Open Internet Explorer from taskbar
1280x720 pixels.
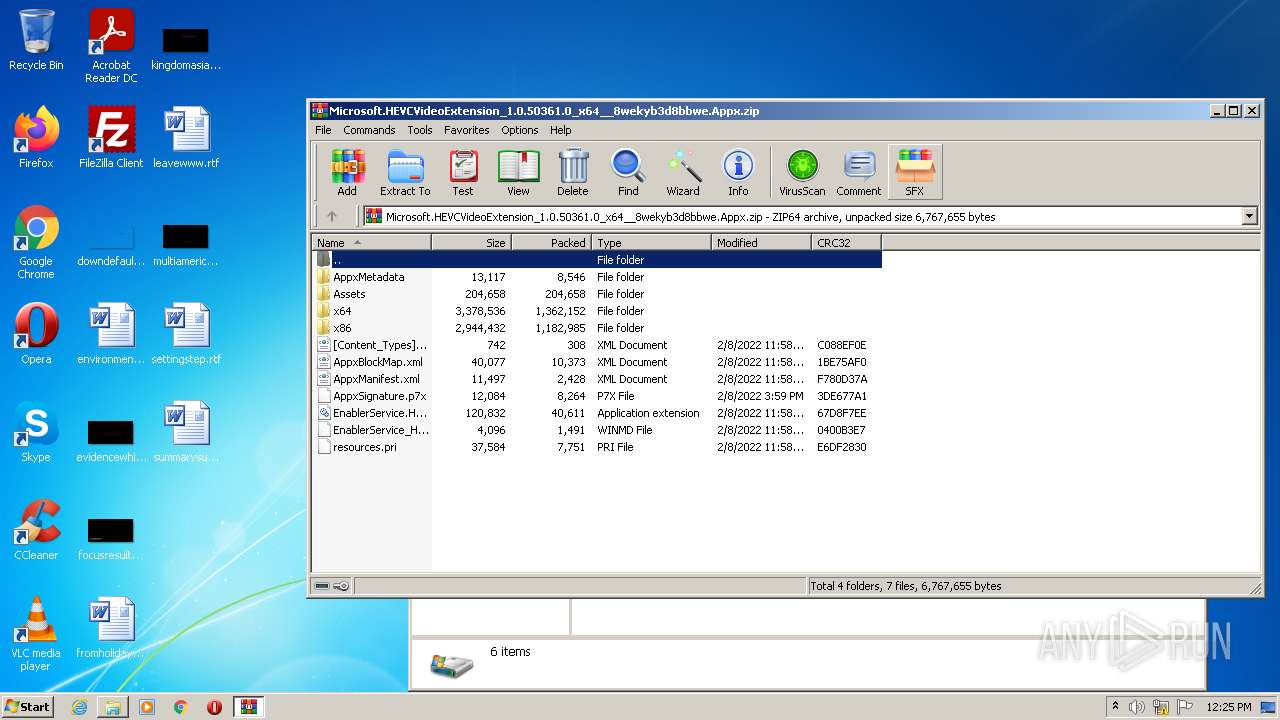click(79, 707)
